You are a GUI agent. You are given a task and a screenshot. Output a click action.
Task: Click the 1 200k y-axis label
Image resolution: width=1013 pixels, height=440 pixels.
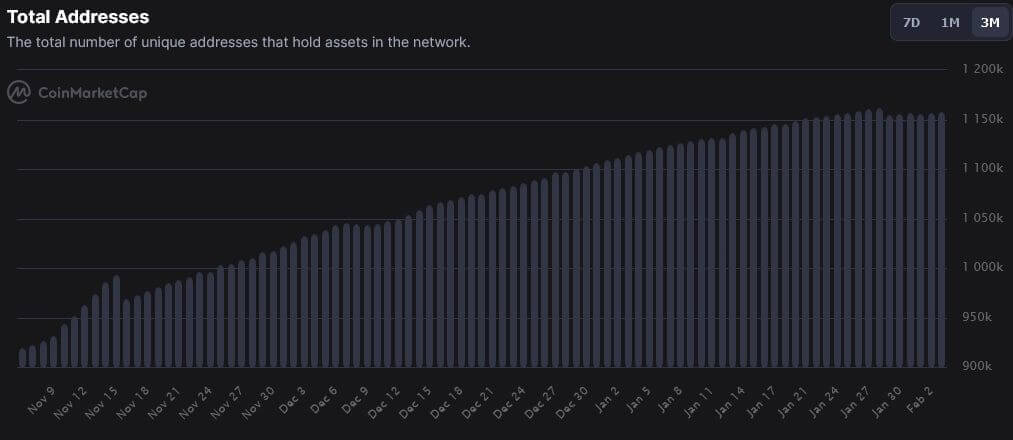click(983, 69)
